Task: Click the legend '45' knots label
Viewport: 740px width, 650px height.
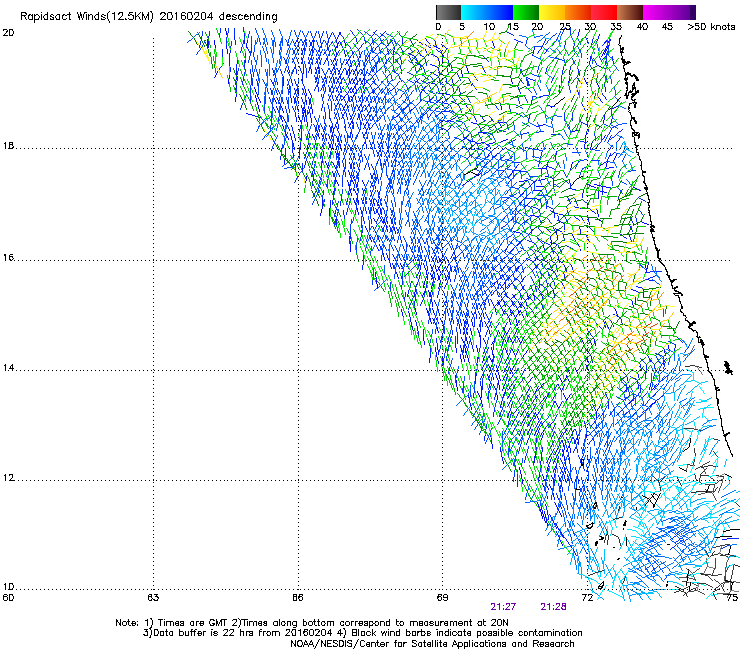Action: point(667,26)
